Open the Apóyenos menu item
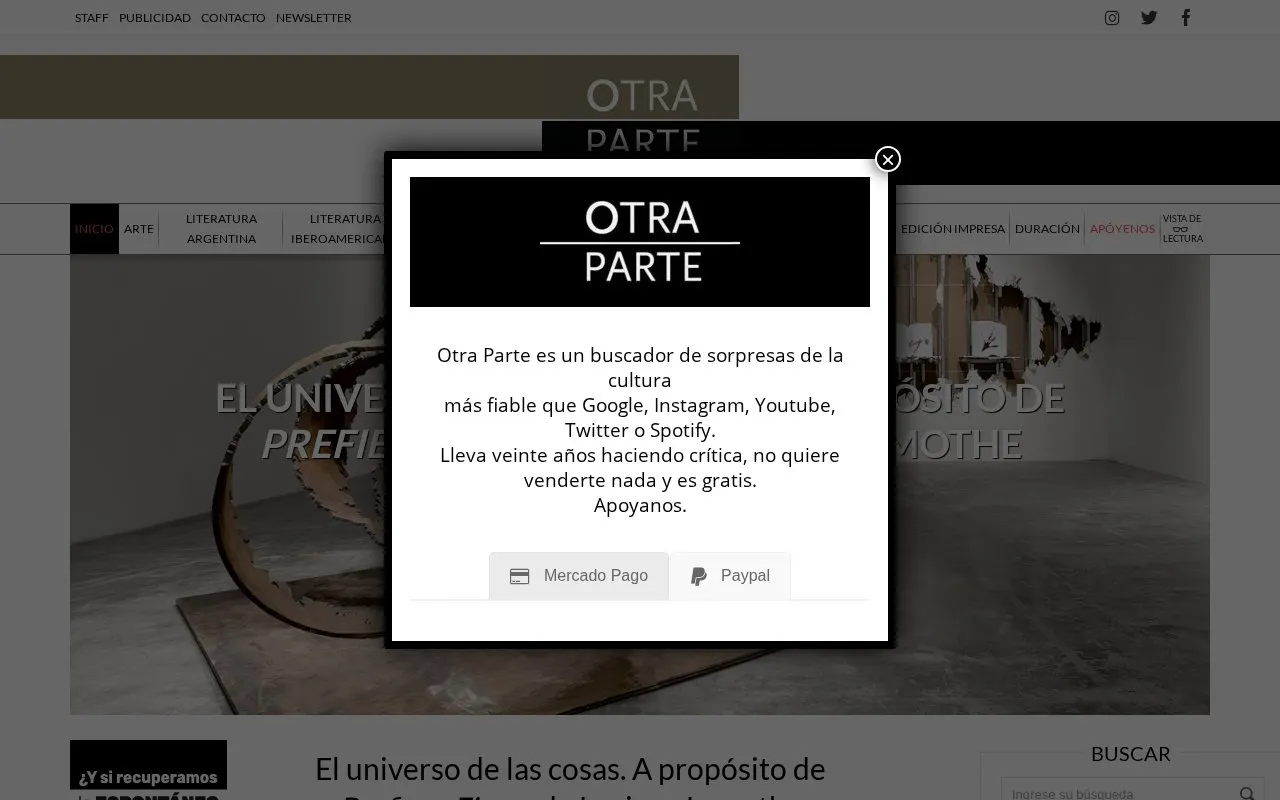This screenshot has height=800, width=1280. coord(1122,229)
